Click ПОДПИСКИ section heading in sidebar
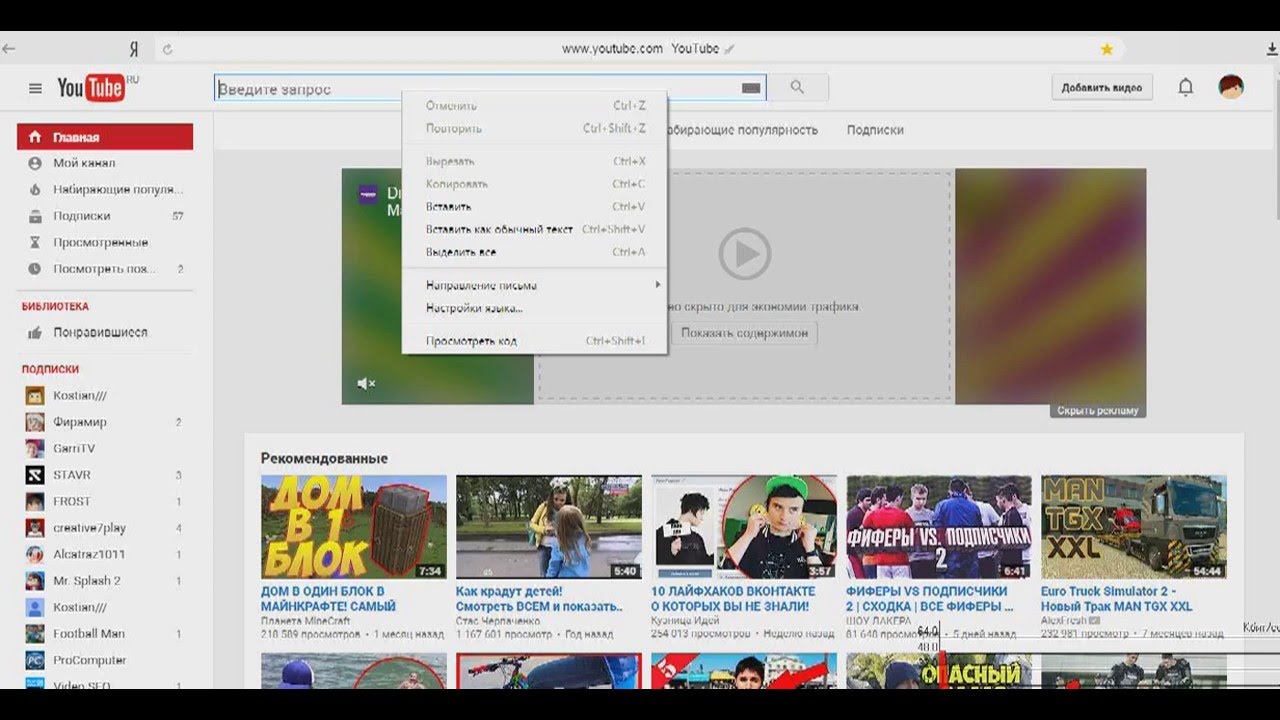Screen dimensions: 1280x720 pyautogui.click(x=50, y=369)
